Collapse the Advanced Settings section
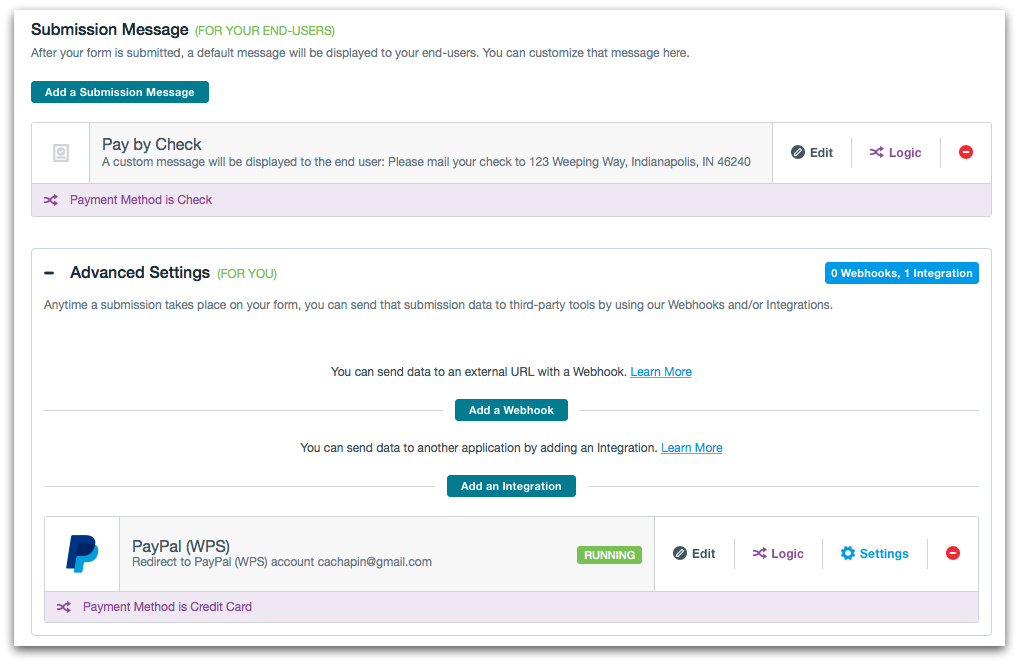Image resolution: width=1019 pixels, height=664 pixels. pos(49,273)
